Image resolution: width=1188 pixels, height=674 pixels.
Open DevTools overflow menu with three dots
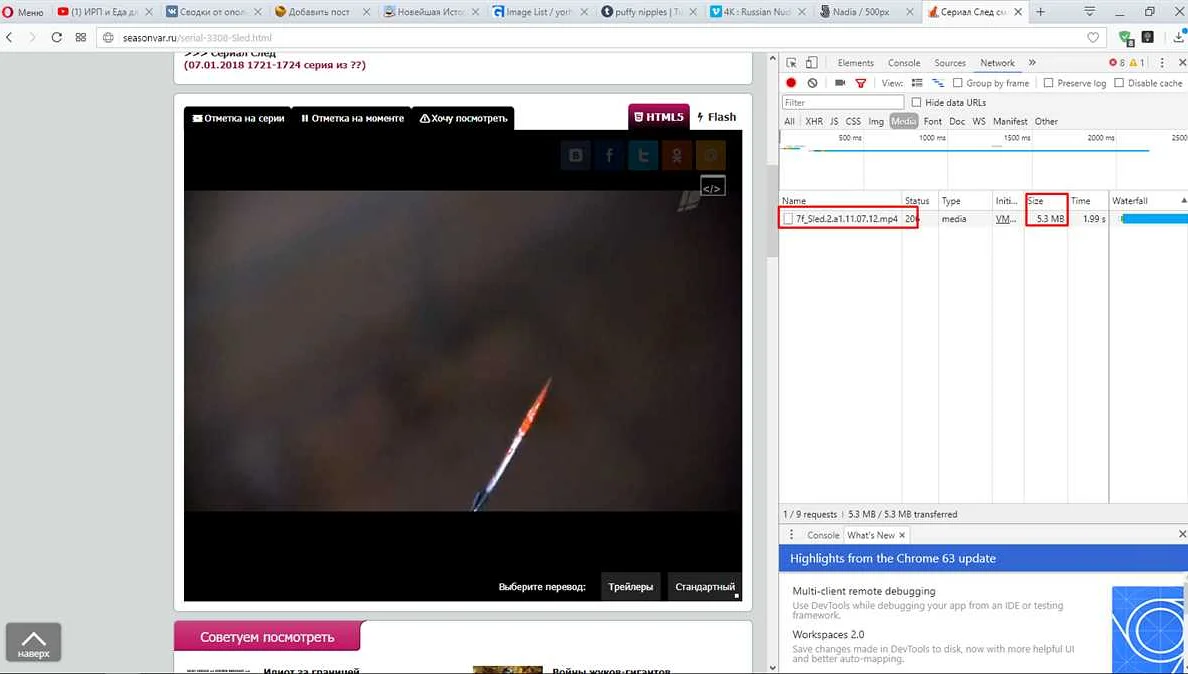click(1161, 62)
